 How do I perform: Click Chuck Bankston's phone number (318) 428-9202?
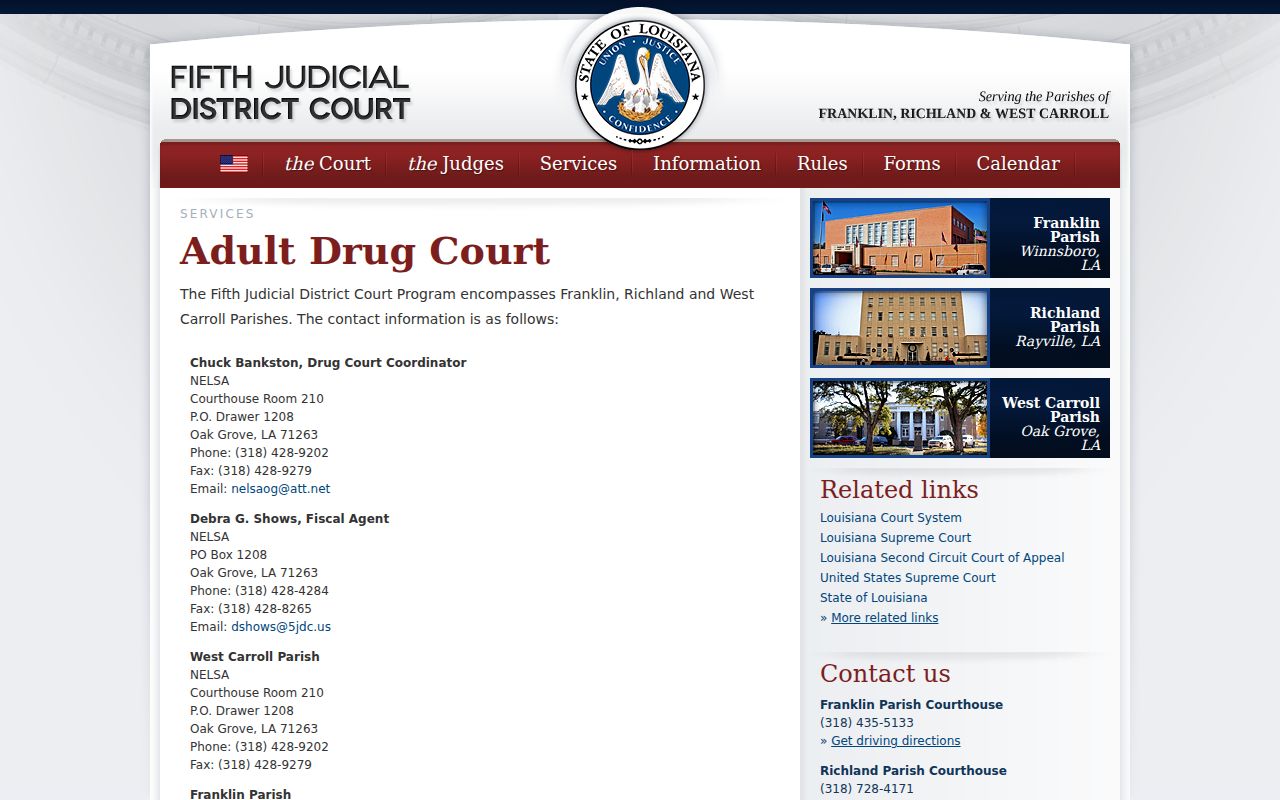coord(282,453)
